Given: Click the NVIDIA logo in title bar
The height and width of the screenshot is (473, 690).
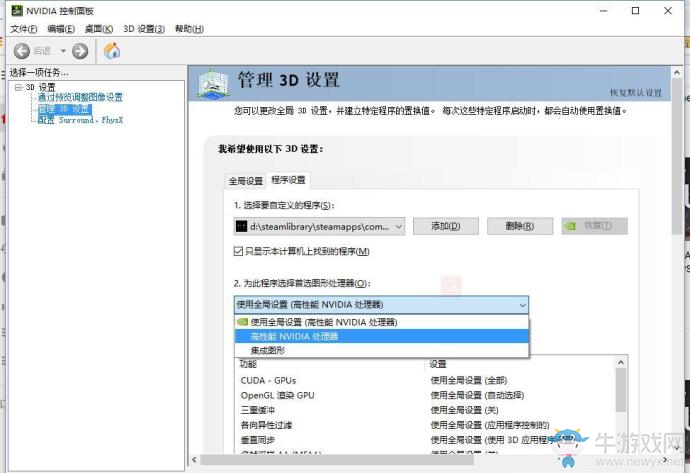Looking at the screenshot, I should pyautogui.click(x=17, y=10).
